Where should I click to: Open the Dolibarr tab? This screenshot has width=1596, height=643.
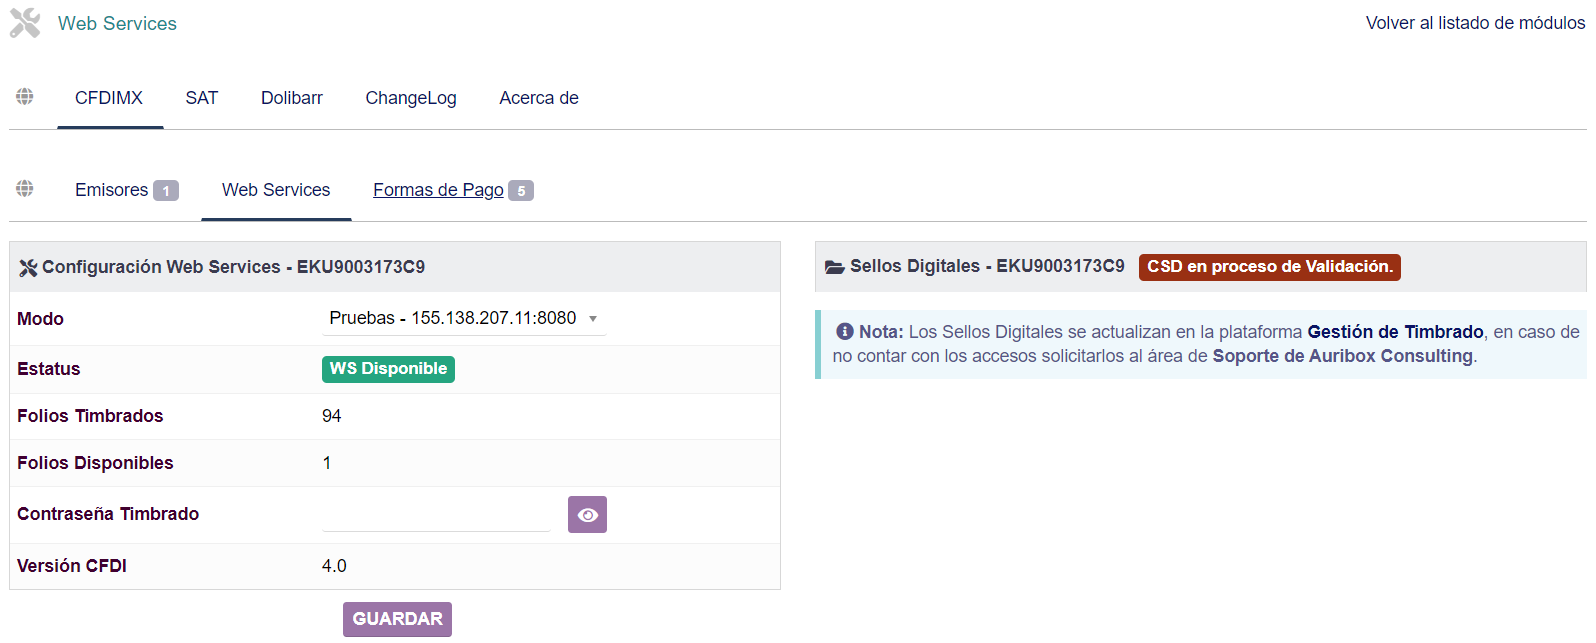point(291,98)
